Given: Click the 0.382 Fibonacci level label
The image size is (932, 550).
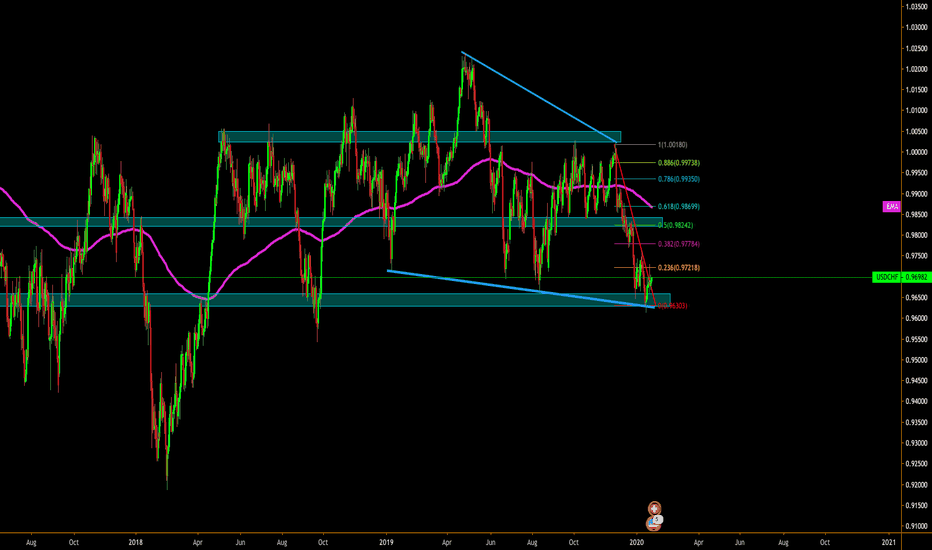Looking at the screenshot, I should point(672,244).
